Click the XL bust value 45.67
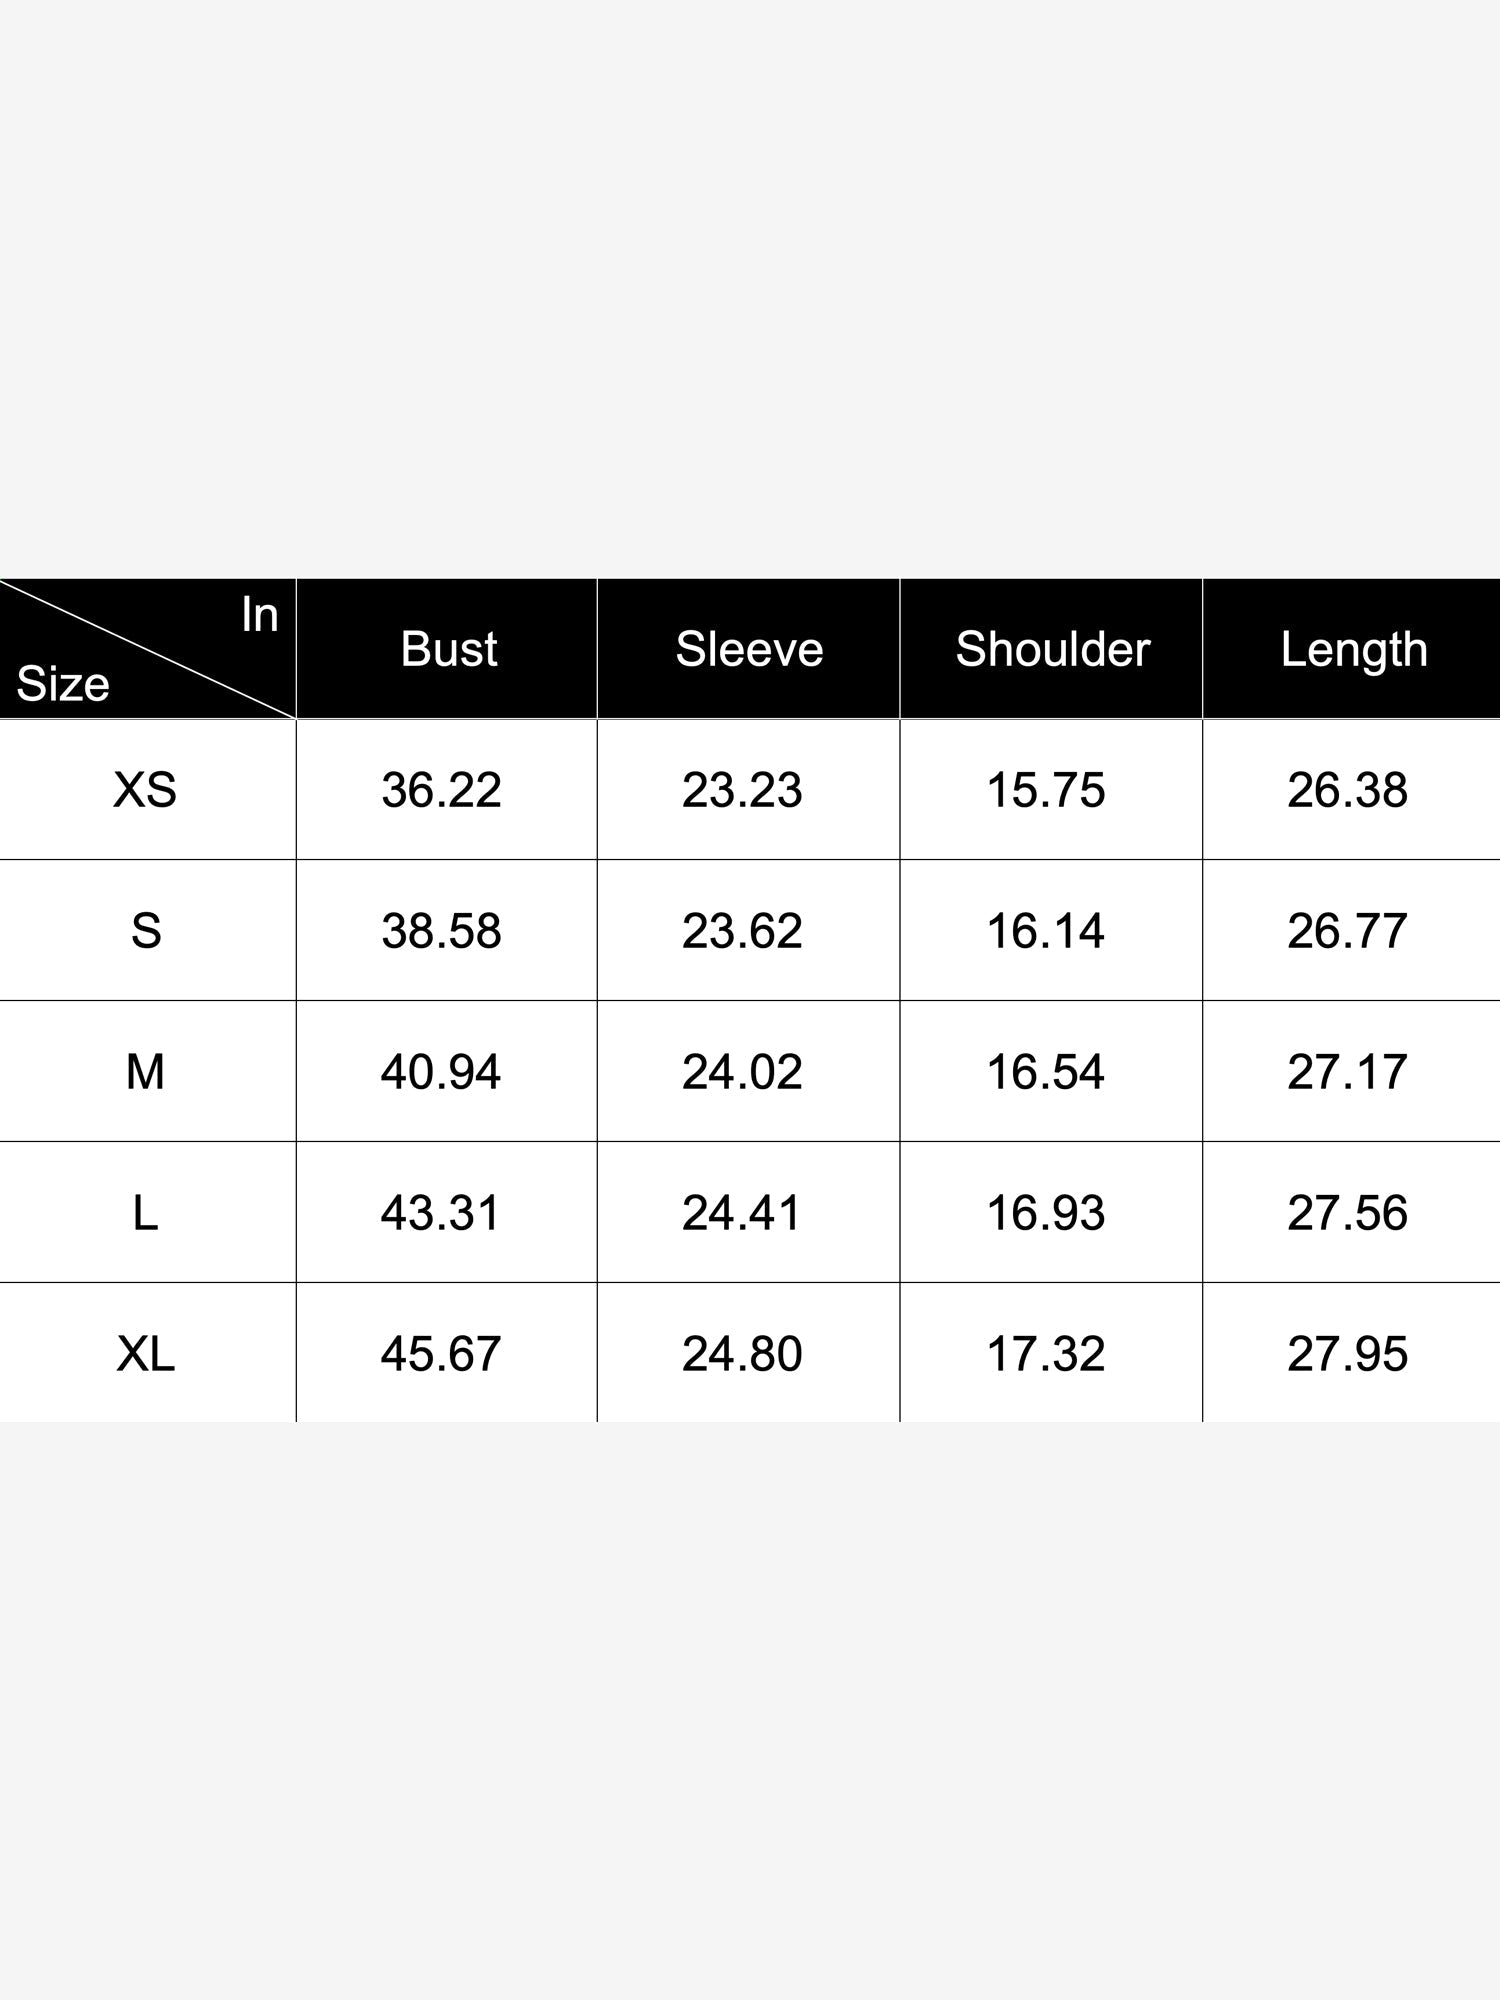1500x2000 pixels. (441, 1354)
